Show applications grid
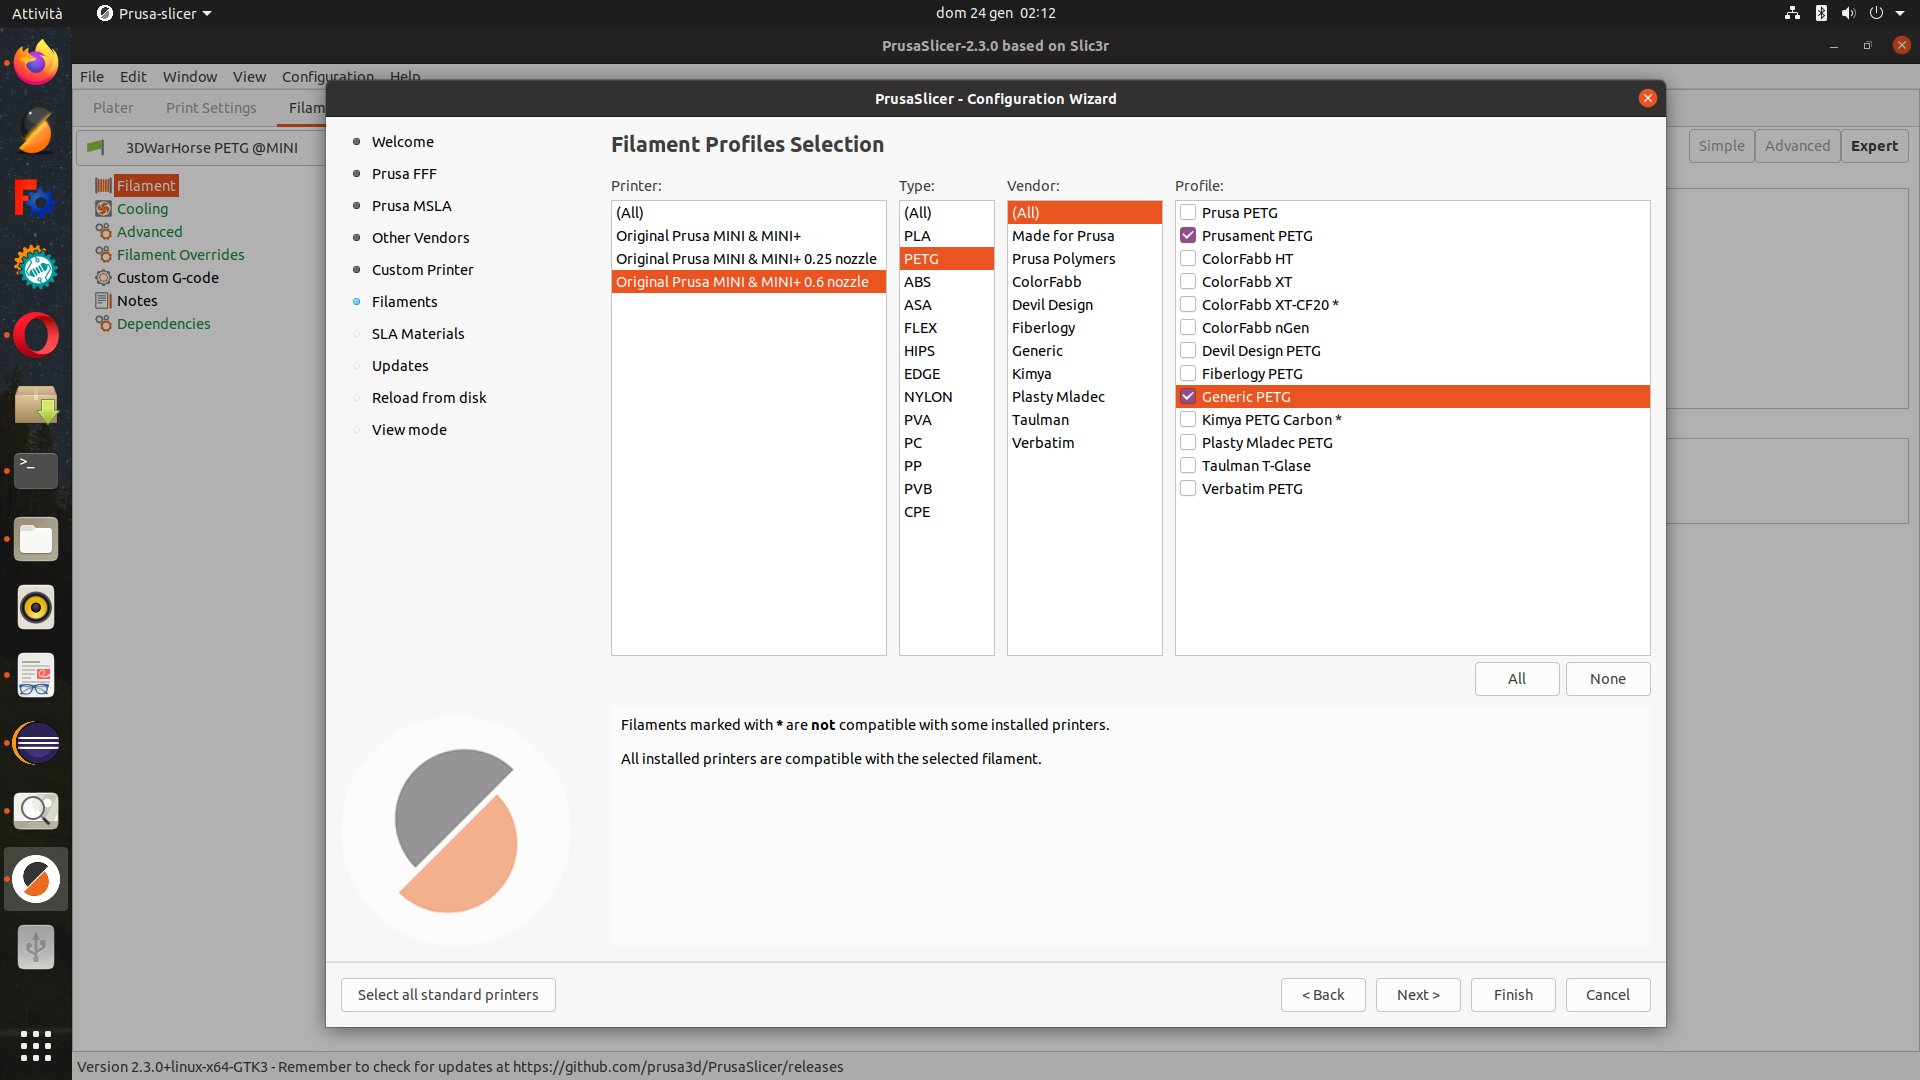 coord(36,1046)
